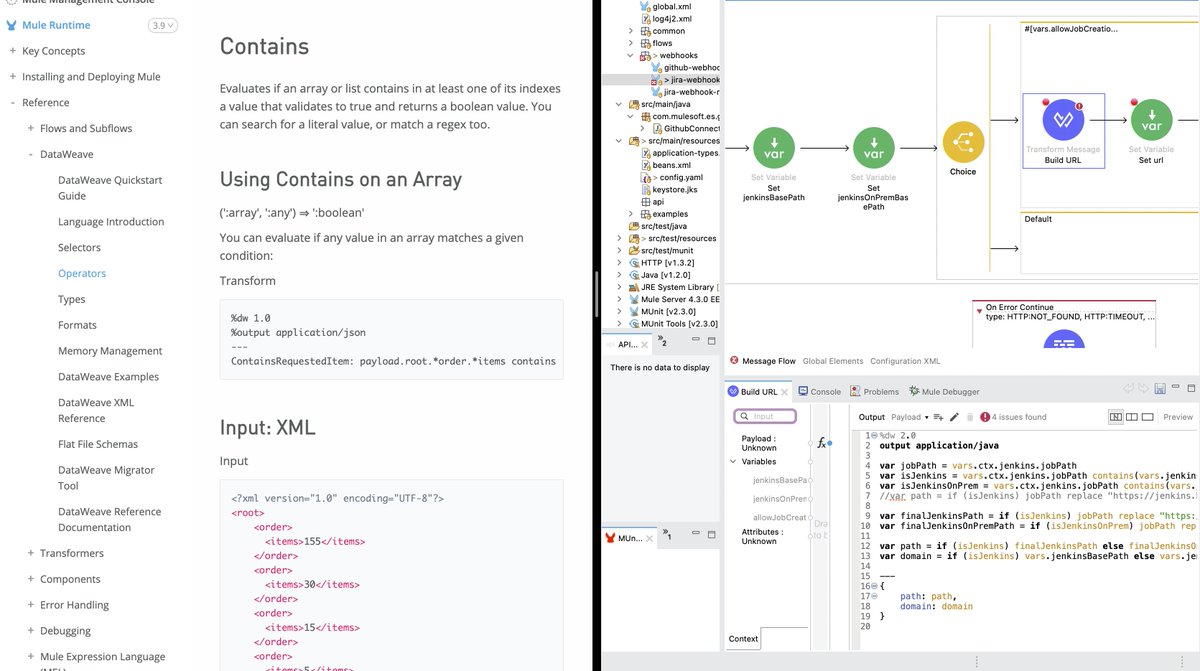Click the add target icon beside Payload

point(938,417)
